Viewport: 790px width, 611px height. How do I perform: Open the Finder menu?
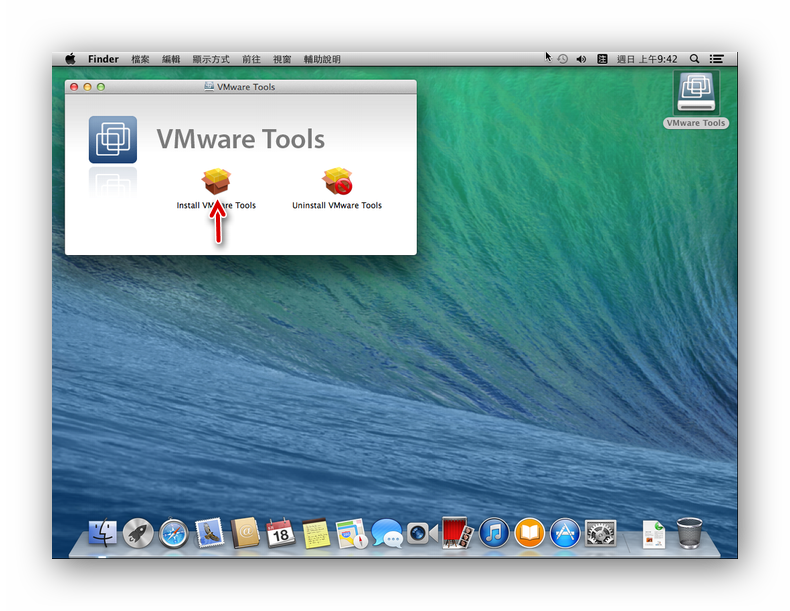tap(103, 59)
